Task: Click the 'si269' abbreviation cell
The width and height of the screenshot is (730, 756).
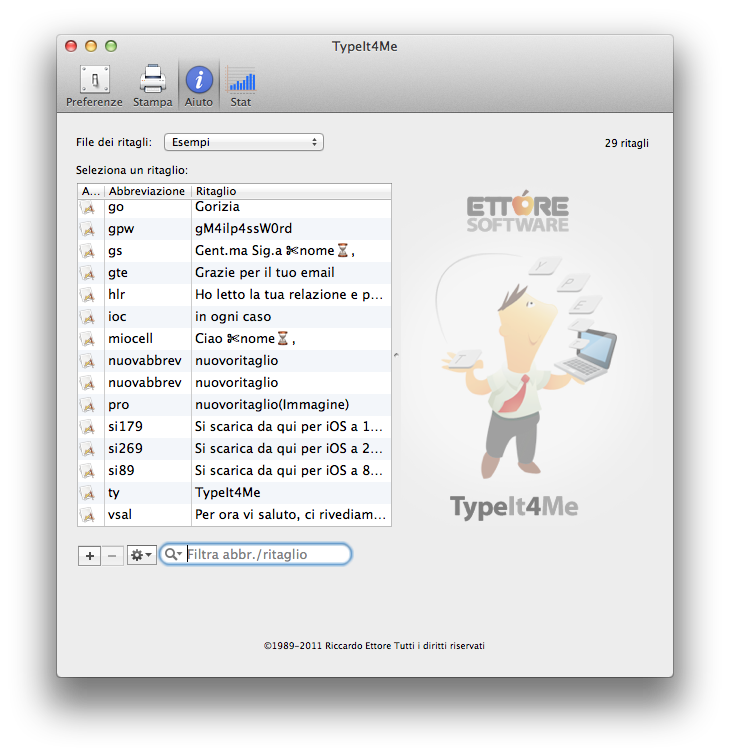Action: pos(148,449)
